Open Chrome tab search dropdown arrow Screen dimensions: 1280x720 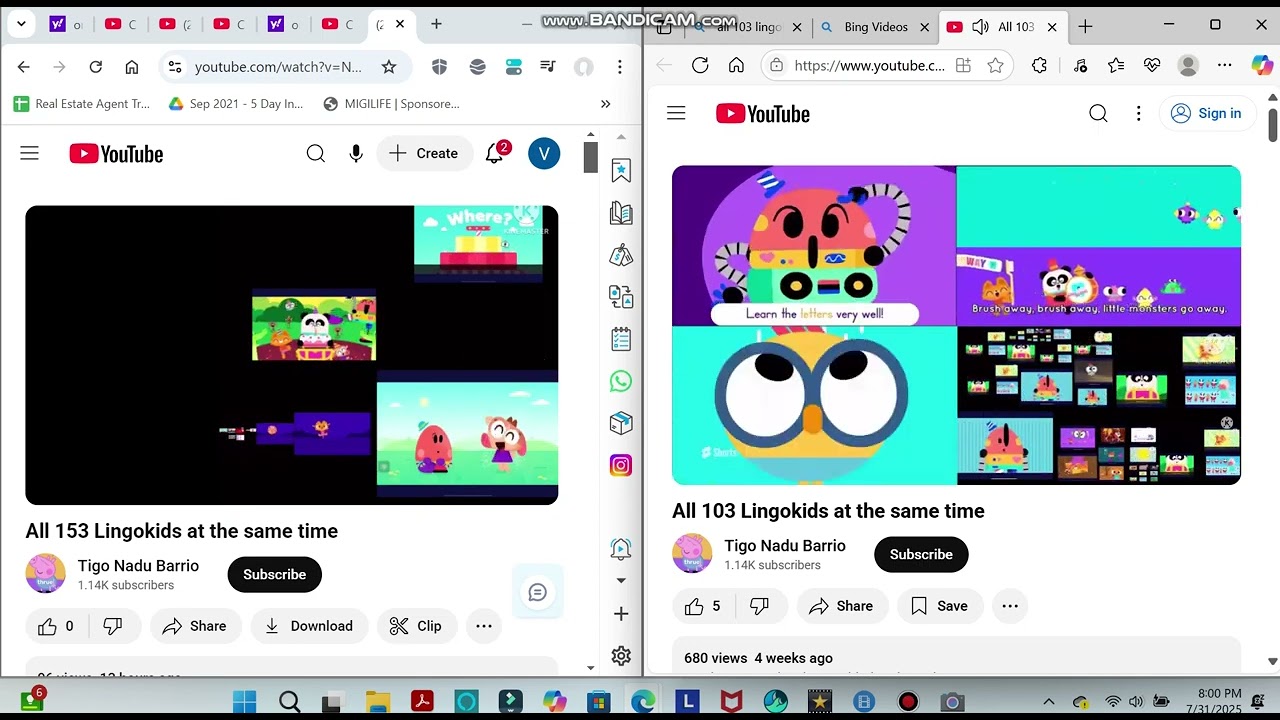(20, 24)
